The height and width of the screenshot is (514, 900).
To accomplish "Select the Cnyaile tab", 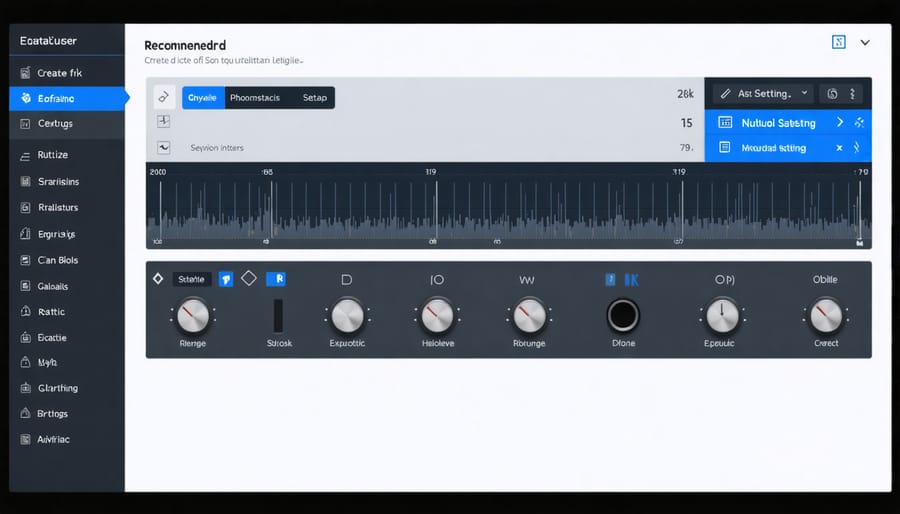I will [x=203, y=98].
